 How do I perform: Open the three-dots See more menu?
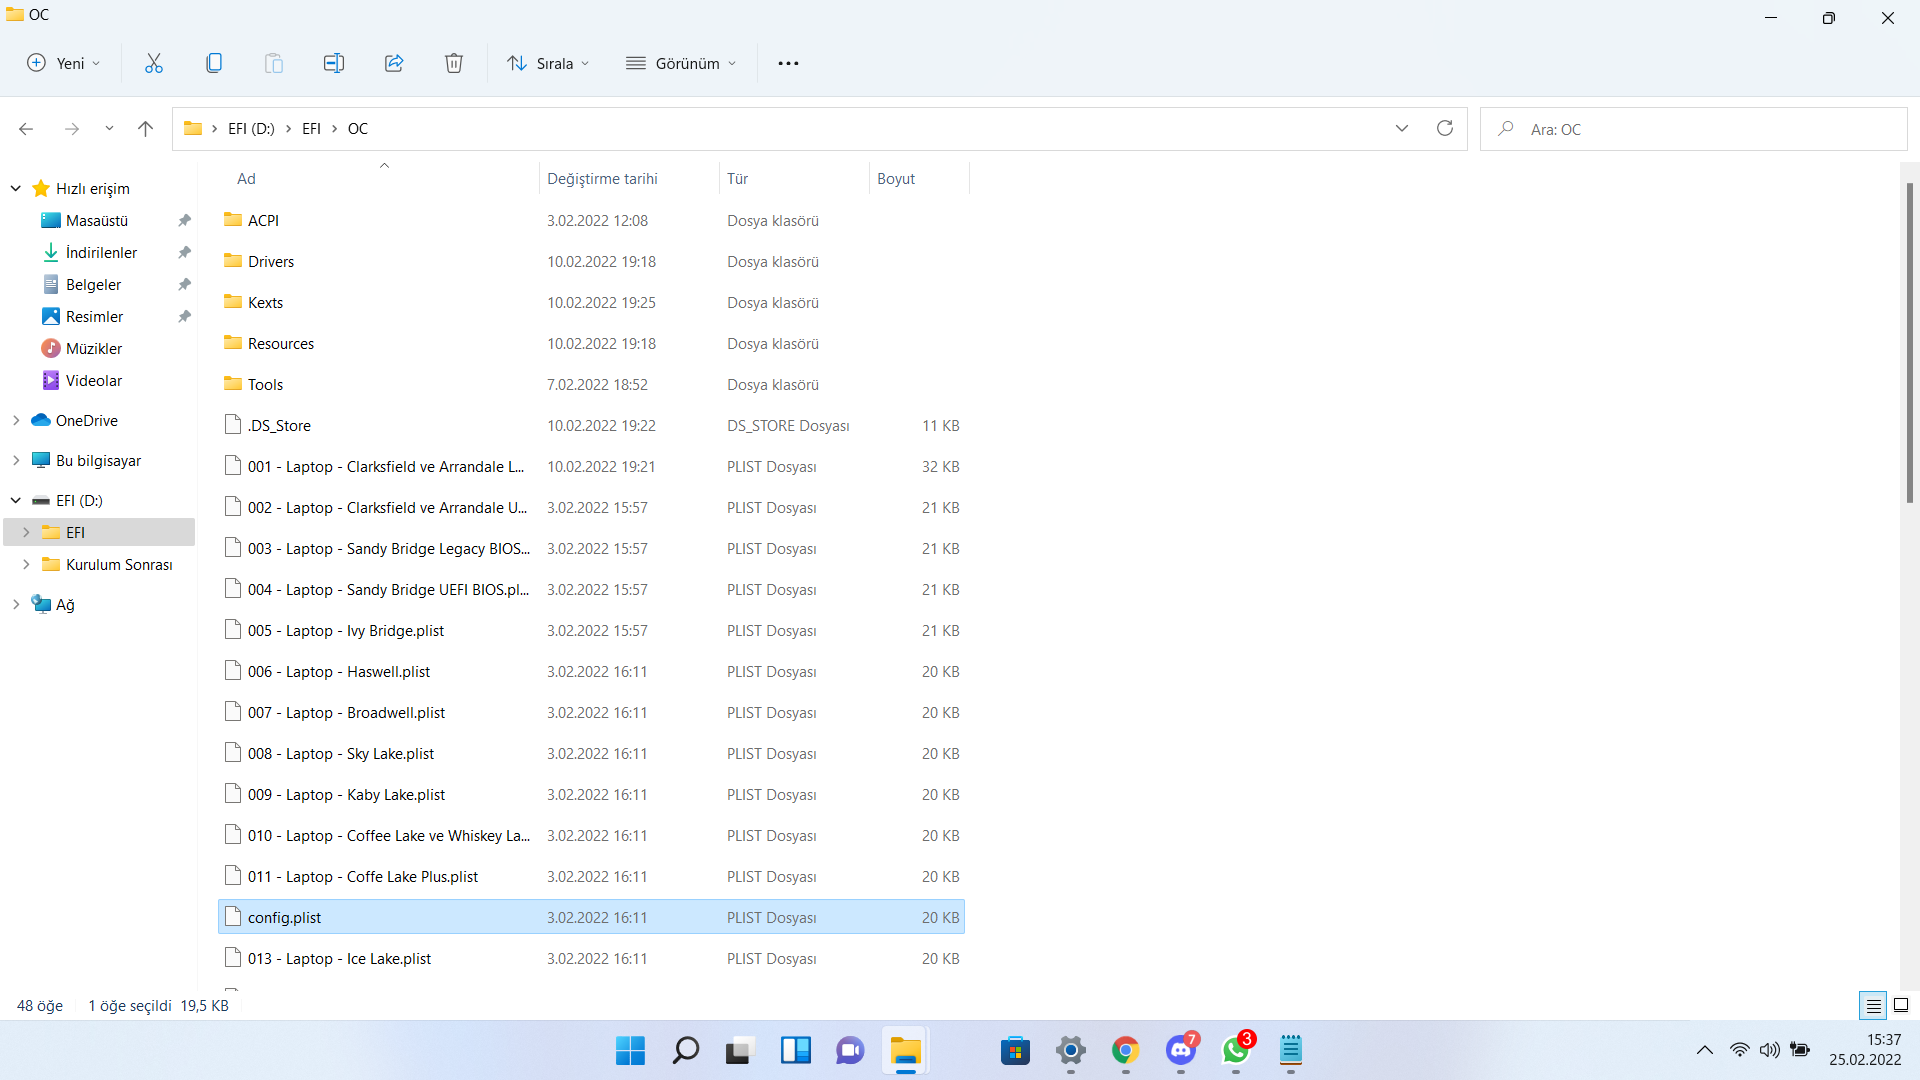pos(788,63)
